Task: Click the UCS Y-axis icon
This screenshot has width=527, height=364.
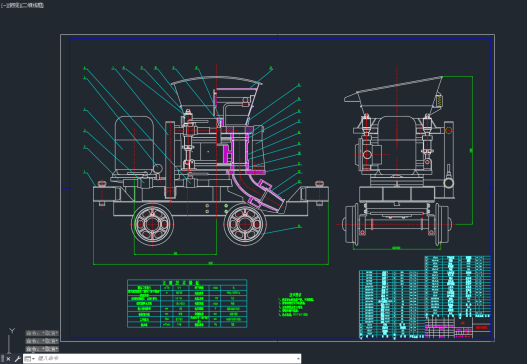Action: coord(12,331)
